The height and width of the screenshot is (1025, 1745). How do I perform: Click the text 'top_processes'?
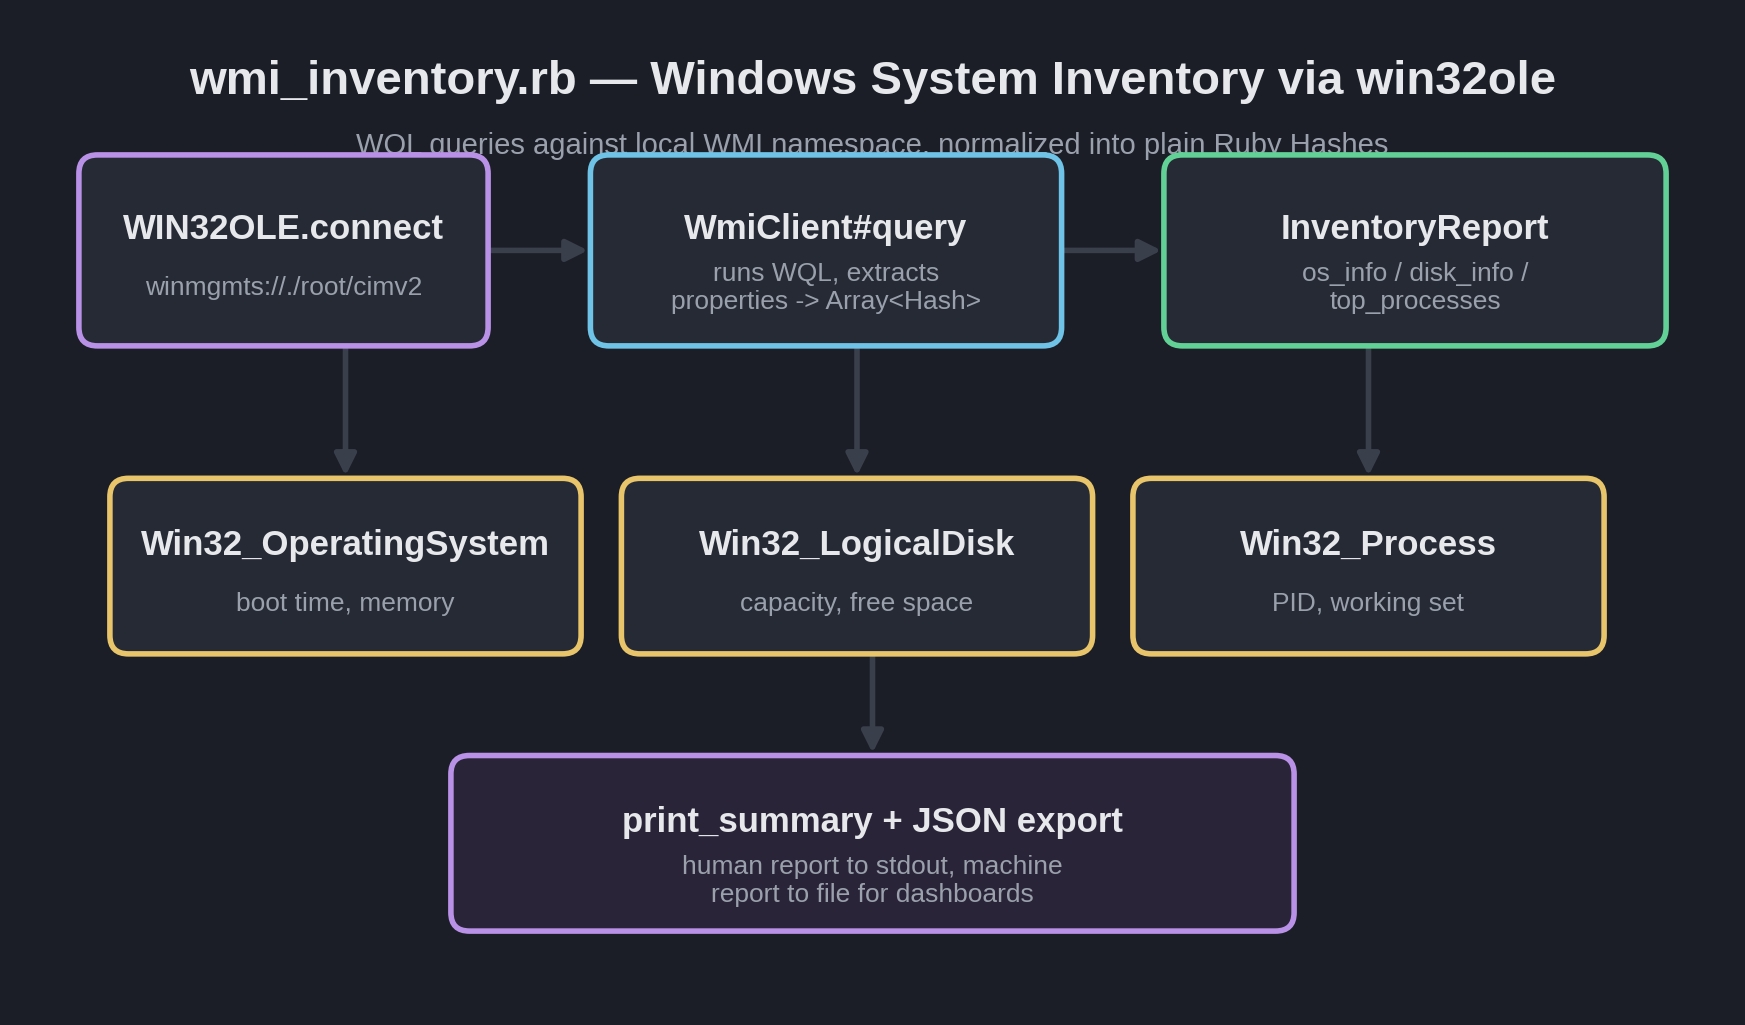[x=1415, y=300]
